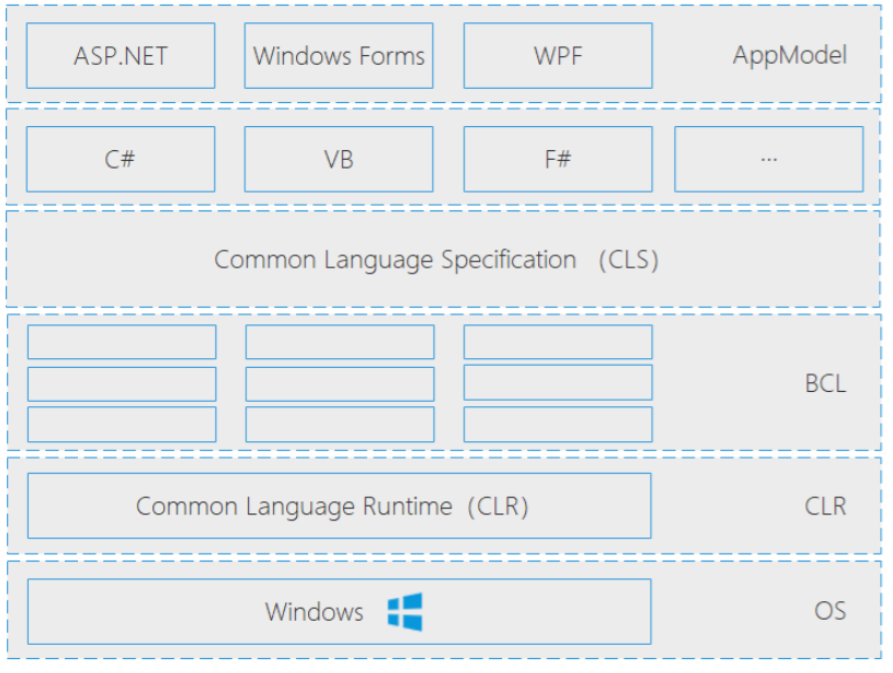Click the Windows logo icon
The height and width of the screenshot is (673, 893).
pos(405,612)
